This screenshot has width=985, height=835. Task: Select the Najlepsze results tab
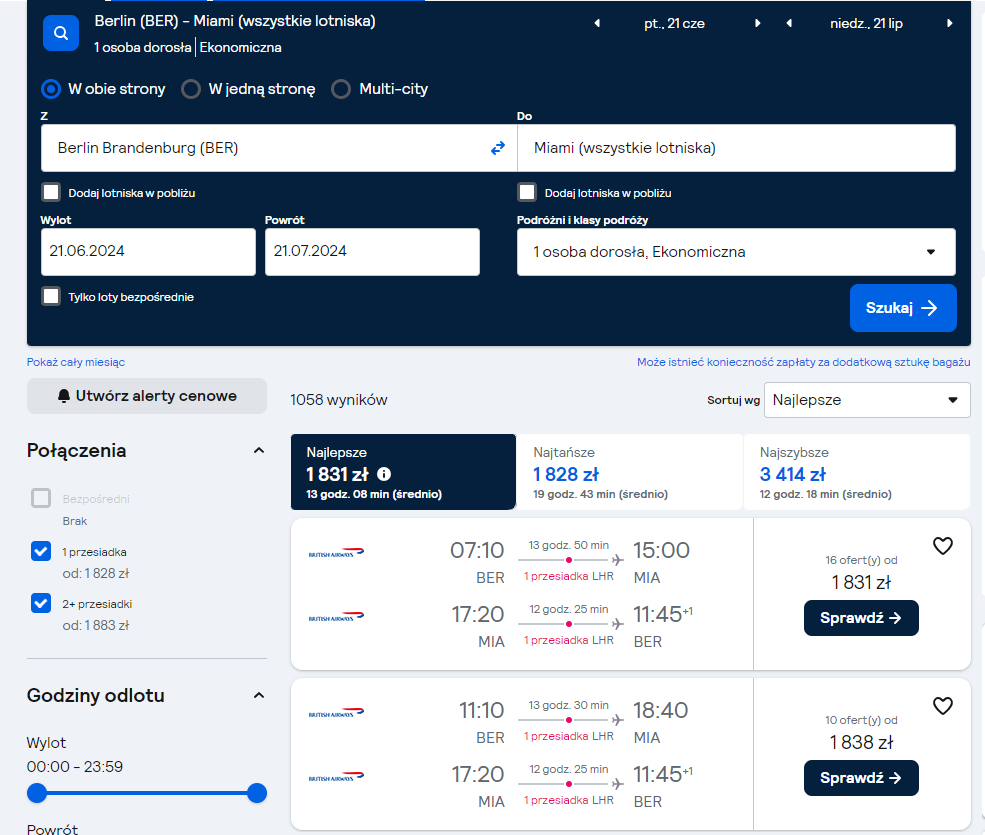[403, 472]
